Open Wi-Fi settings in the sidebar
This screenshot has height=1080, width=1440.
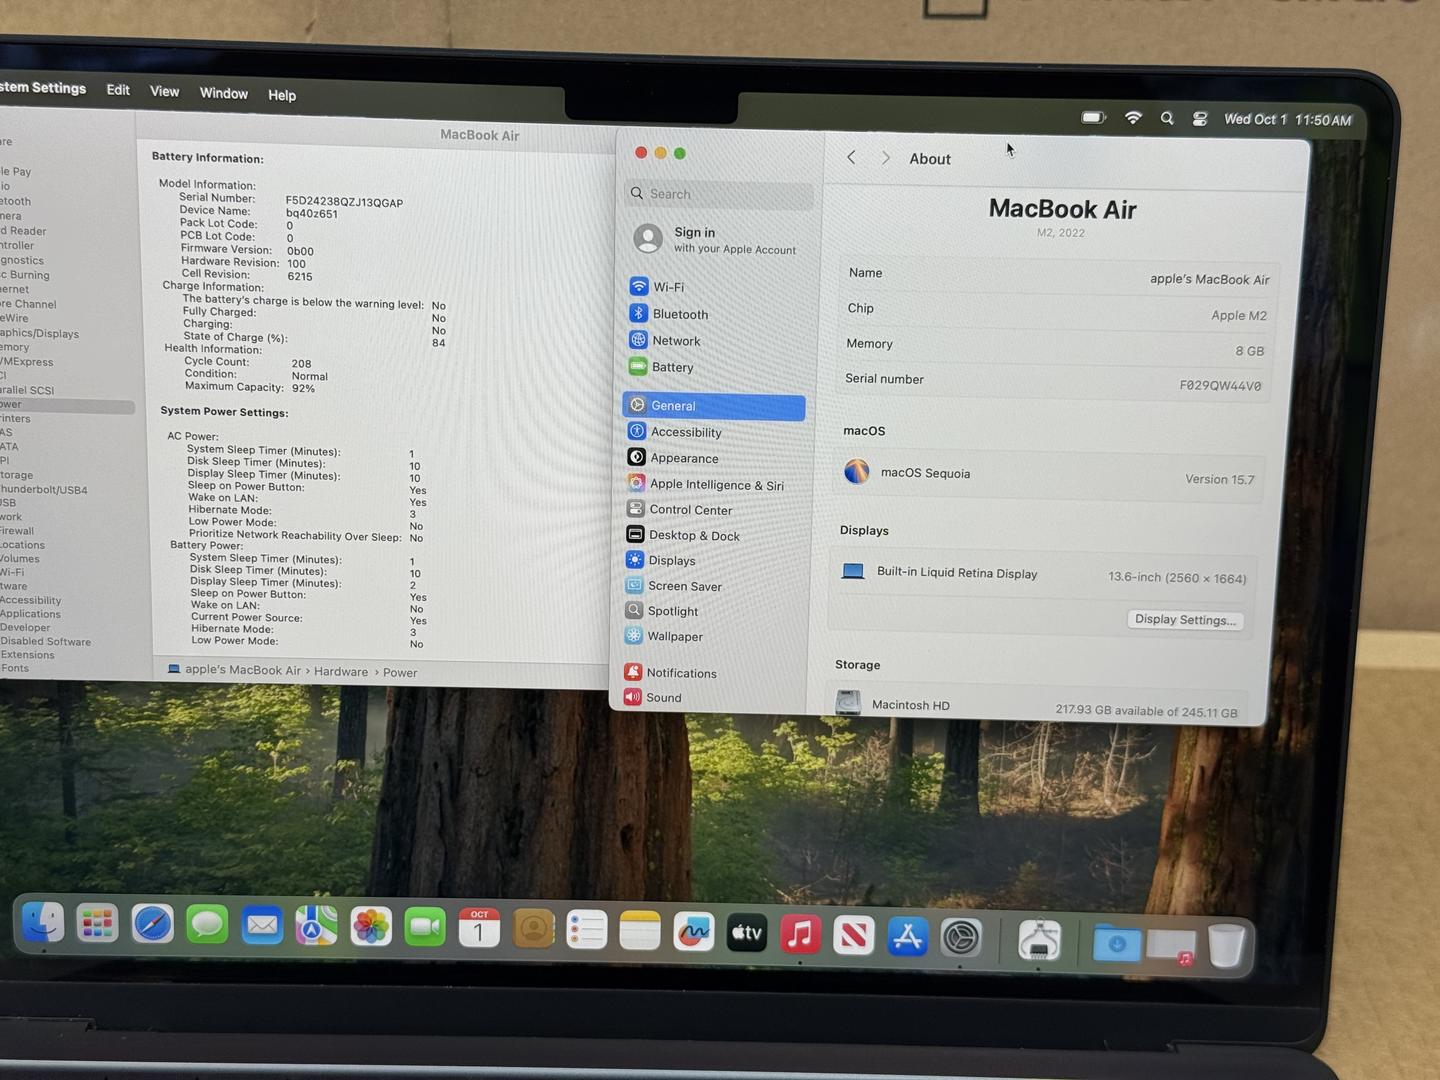click(668, 287)
